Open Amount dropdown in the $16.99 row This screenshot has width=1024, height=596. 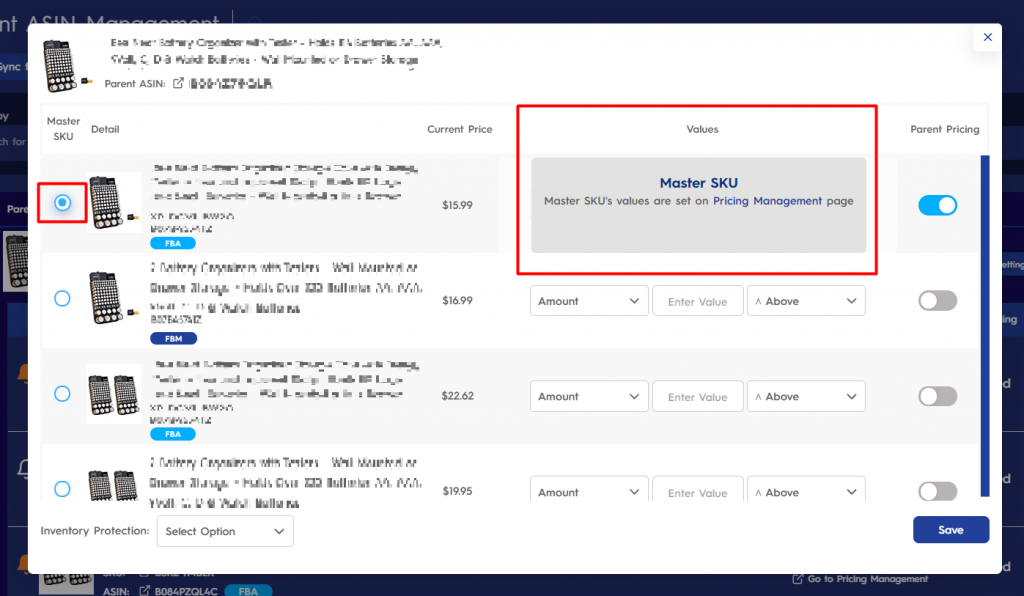point(589,301)
